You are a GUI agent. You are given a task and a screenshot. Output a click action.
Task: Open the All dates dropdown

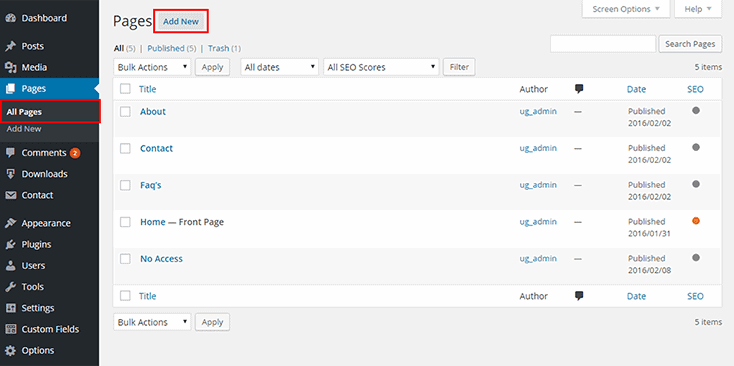279,67
